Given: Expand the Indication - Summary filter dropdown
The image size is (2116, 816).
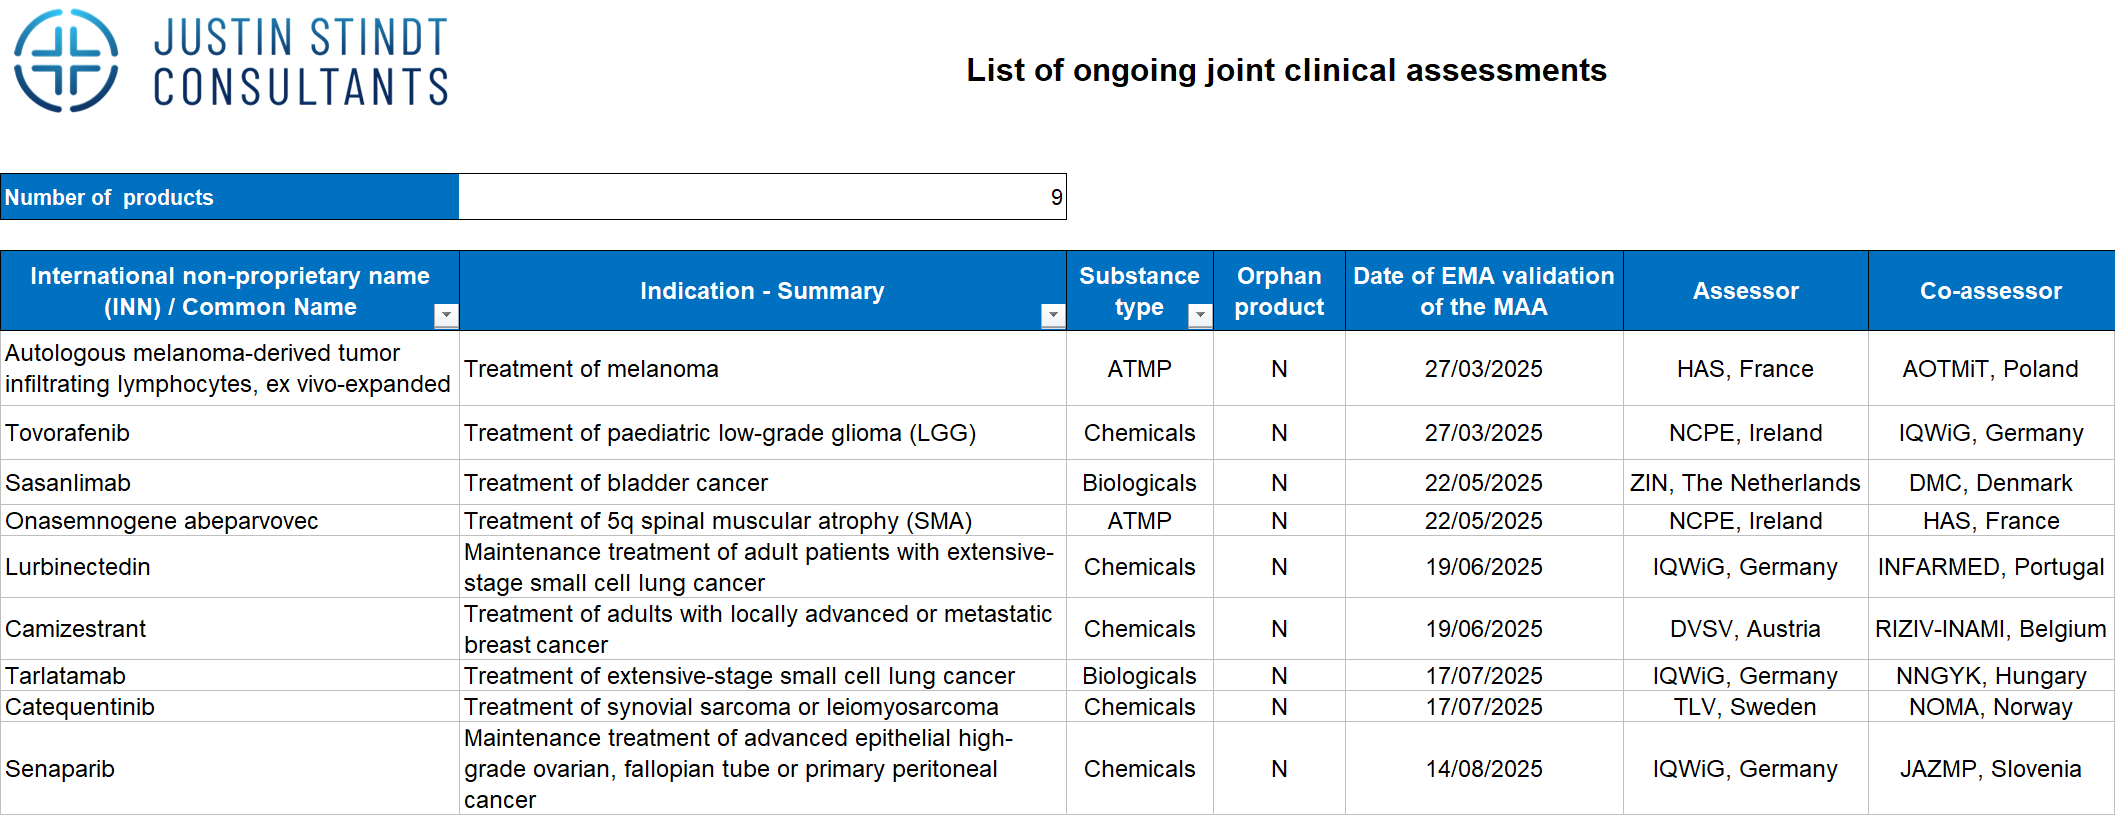Looking at the screenshot, I should (x=1052, y=315).
